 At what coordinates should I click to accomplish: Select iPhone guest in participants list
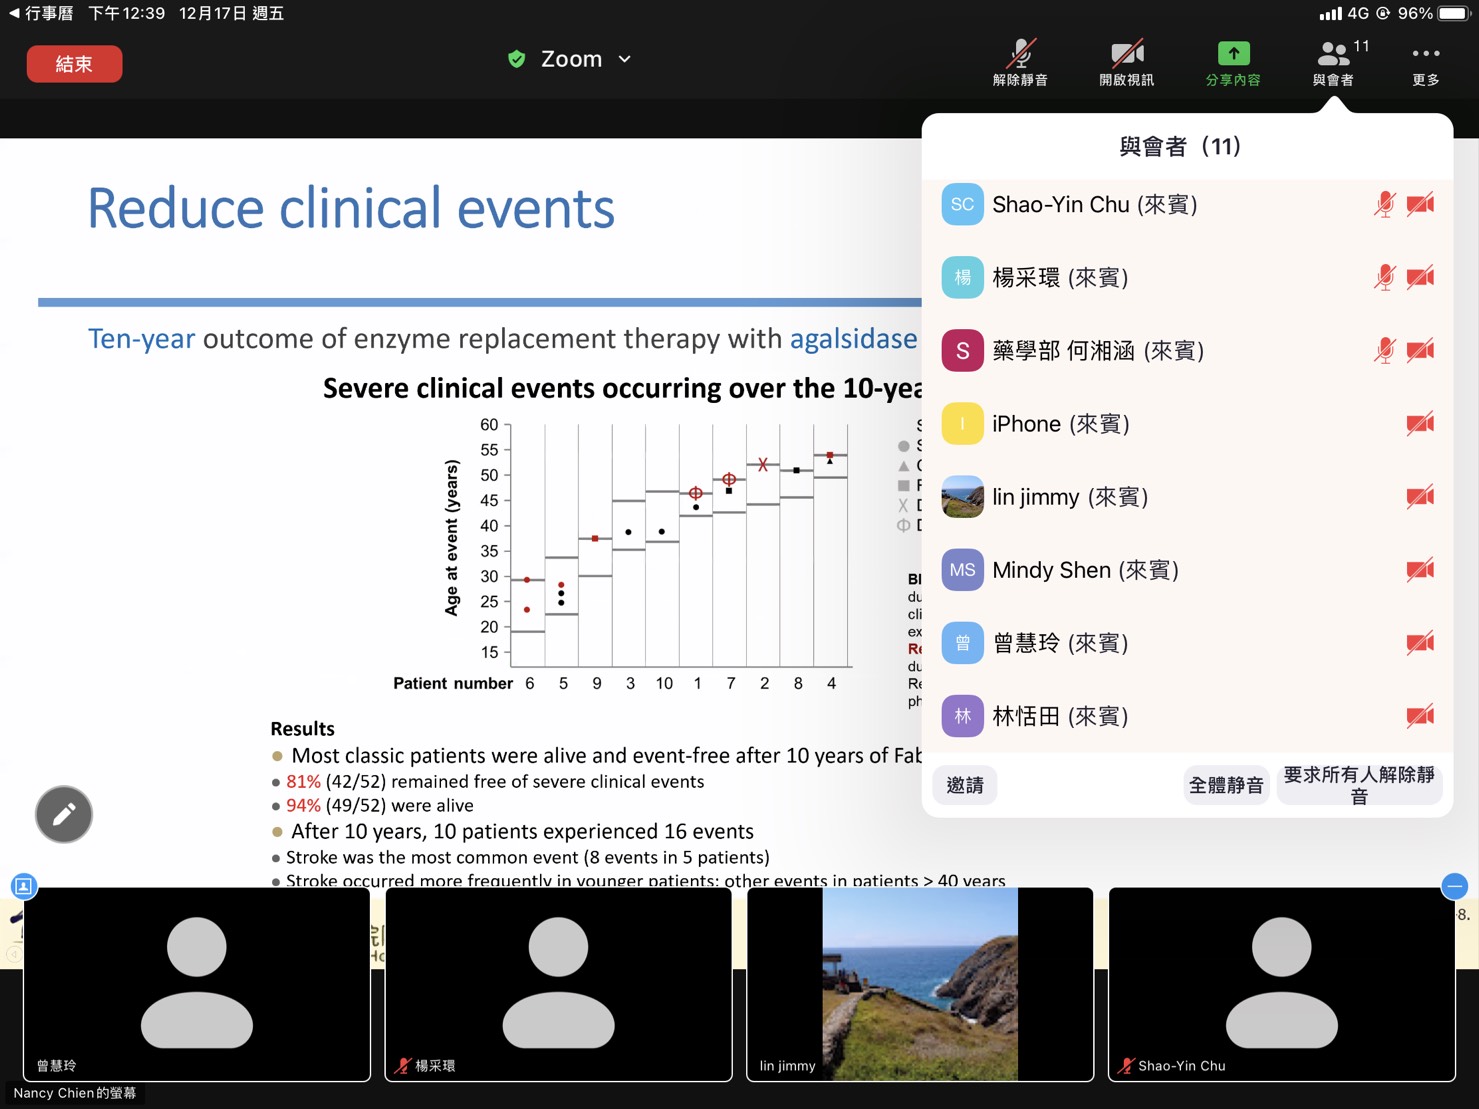[x=1060, y=424]
